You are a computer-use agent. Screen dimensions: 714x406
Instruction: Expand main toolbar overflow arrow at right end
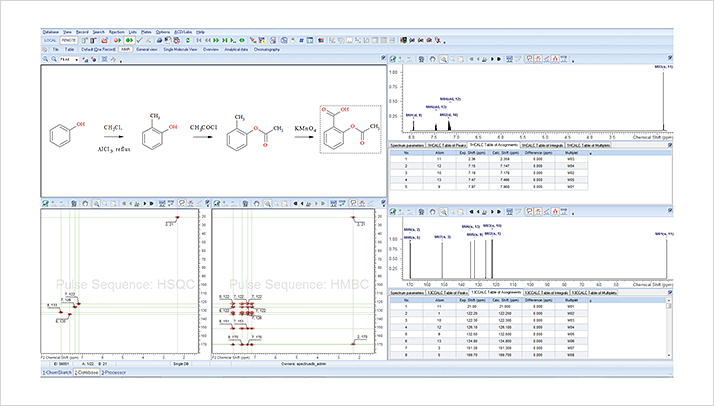[444, 42]
